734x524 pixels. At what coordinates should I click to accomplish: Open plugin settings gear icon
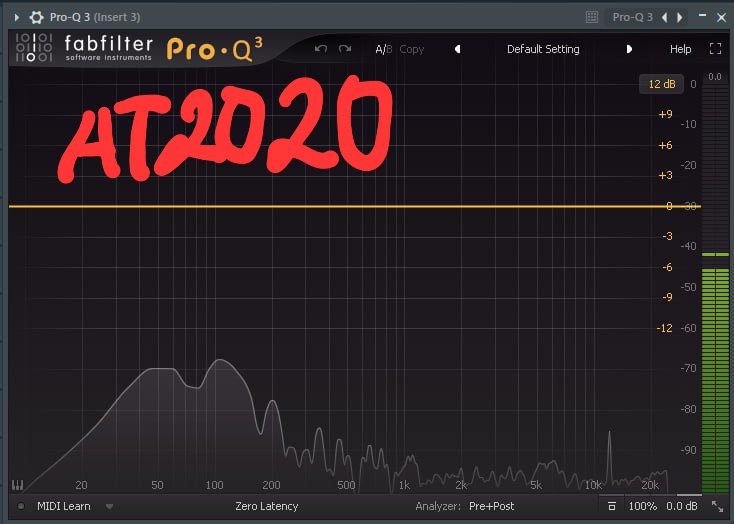click(x=37, y=17)
